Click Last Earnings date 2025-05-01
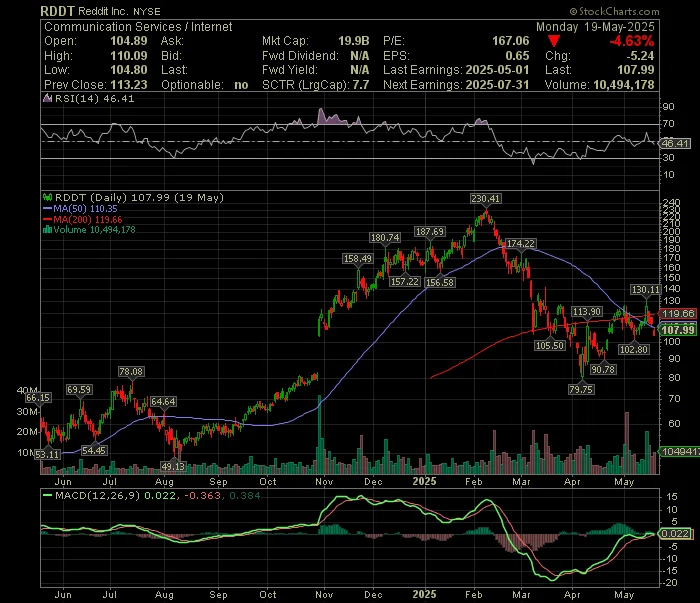Image resolution: width=700 pixels, height=603 pixels. click(x=497, y=70)
